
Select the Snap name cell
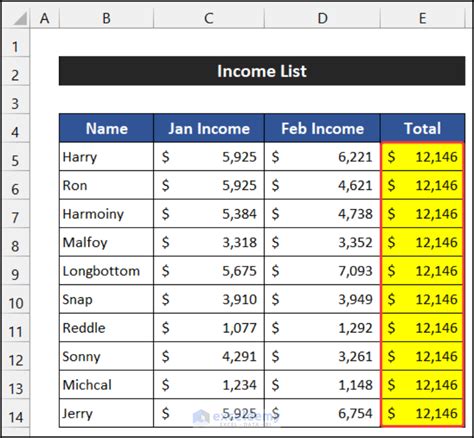coord(106,299)
